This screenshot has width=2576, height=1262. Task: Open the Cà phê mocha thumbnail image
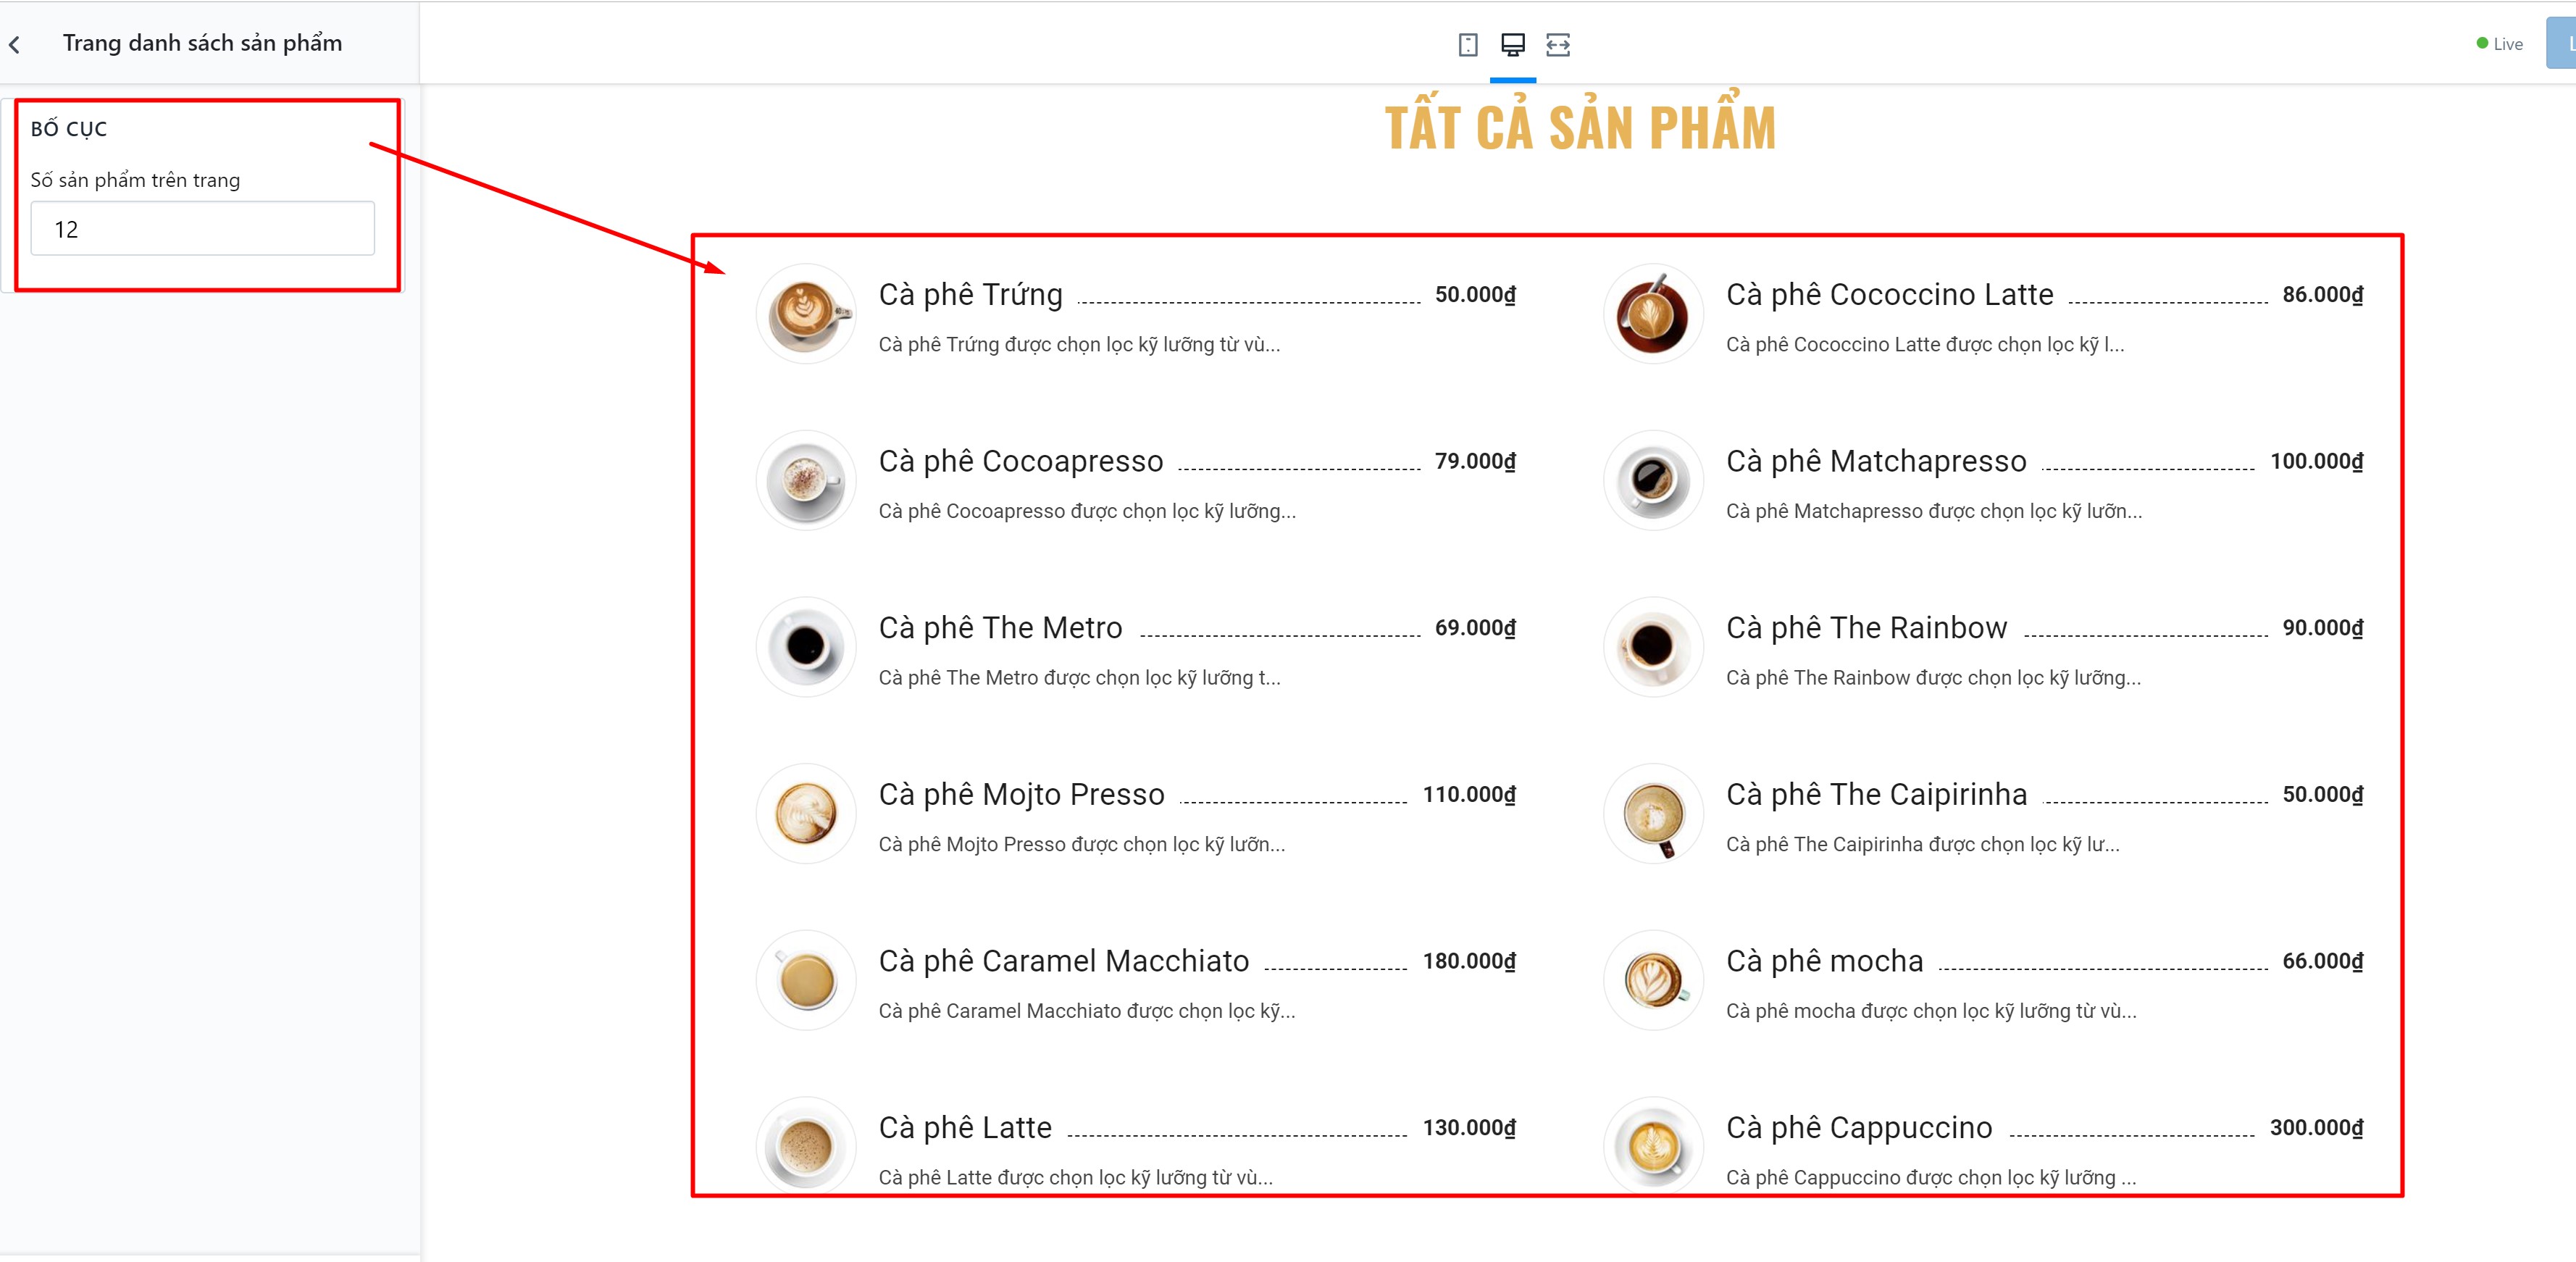coord(1653,980)
